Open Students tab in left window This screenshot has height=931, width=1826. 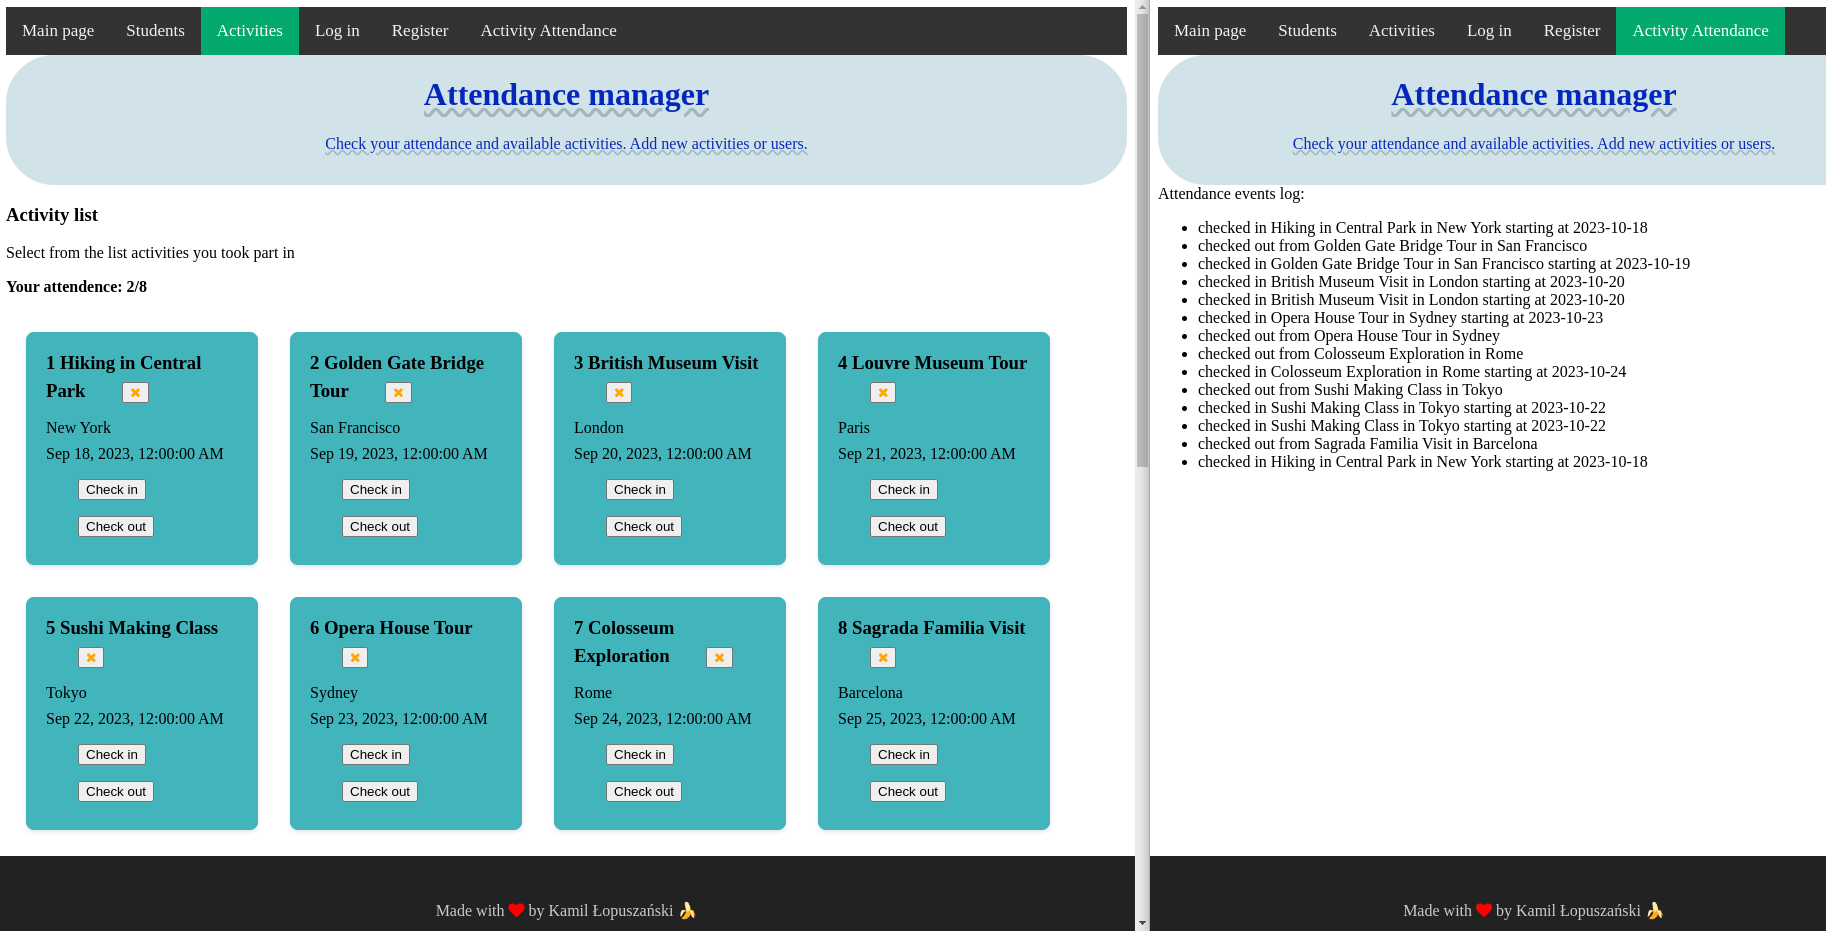pyautogui.click(x=155, y=31)
